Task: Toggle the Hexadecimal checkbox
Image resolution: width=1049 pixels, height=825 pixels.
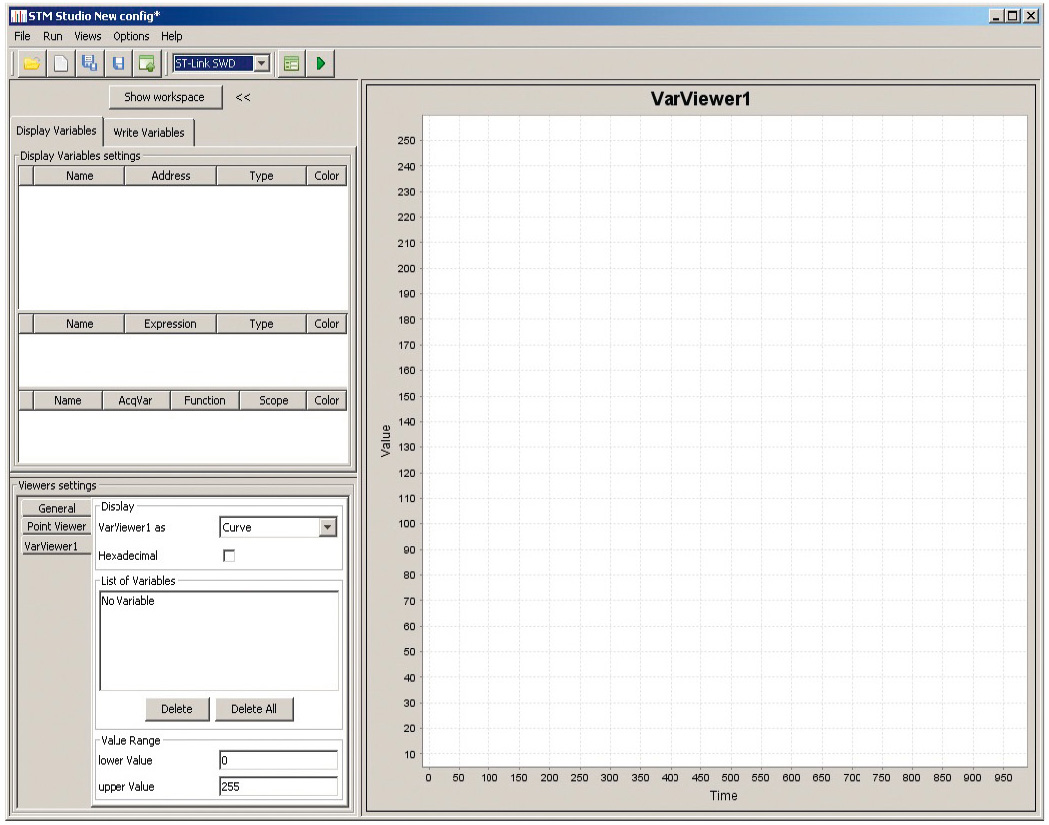Action: coord(229,555)
